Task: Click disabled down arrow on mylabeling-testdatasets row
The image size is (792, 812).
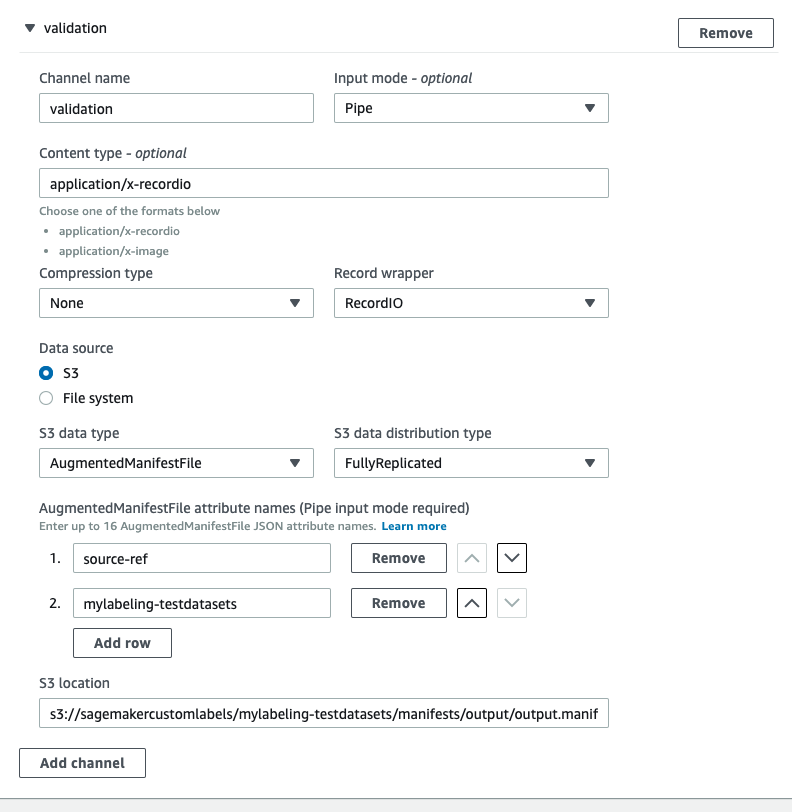Action: [x=512, y=603]
